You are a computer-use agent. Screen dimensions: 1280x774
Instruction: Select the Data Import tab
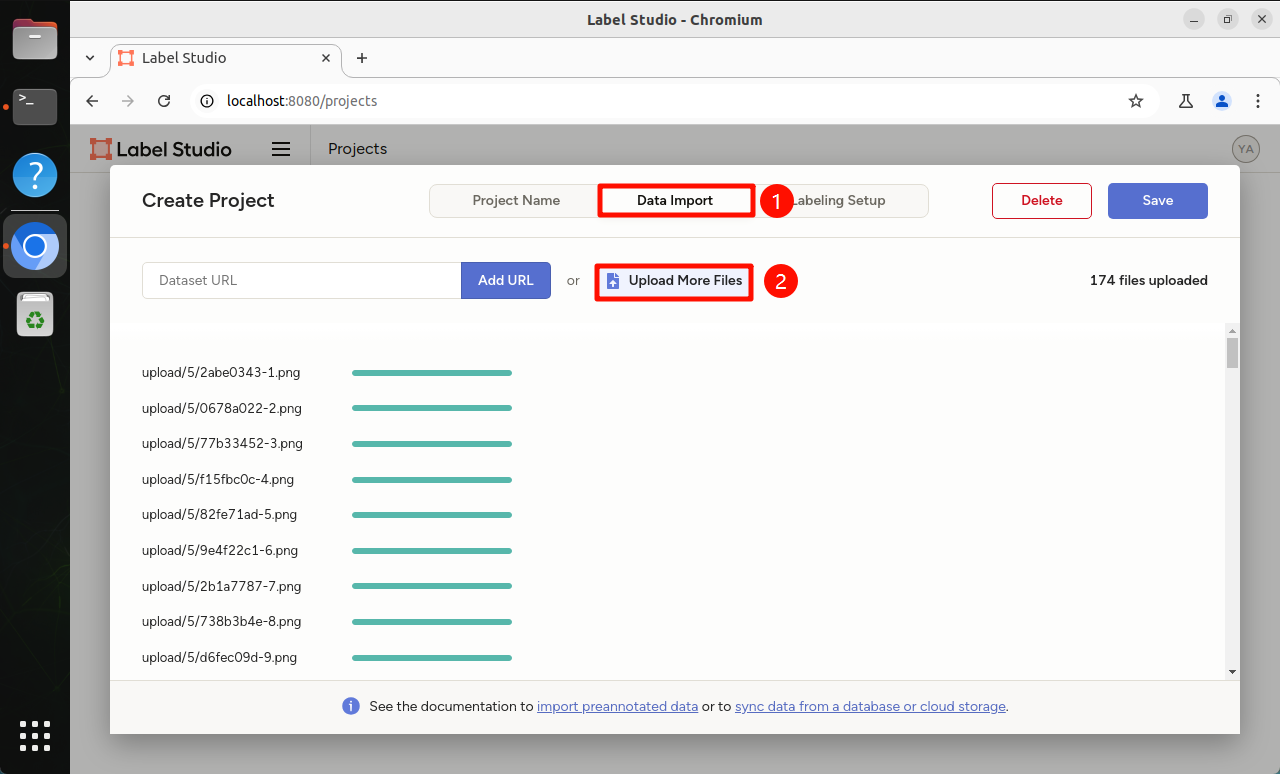coord(675,200)
